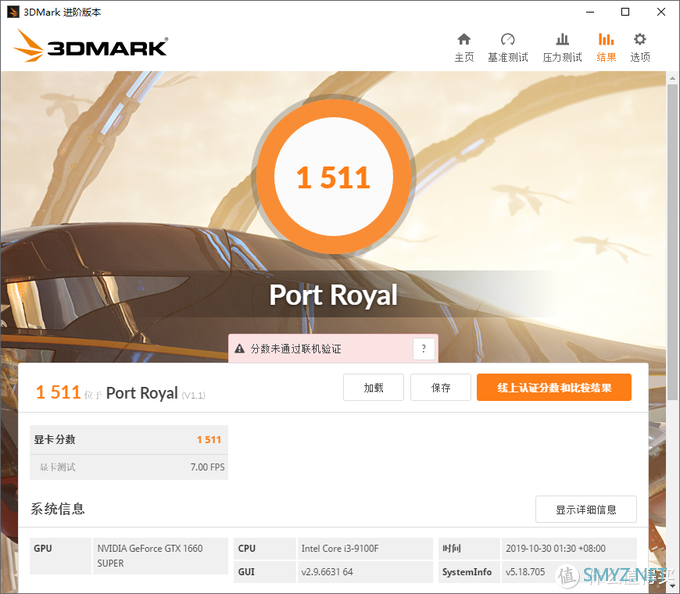Click the large 1 511 score circle
Viewport: 680px width, 594px height.
[x=333, y=177]
